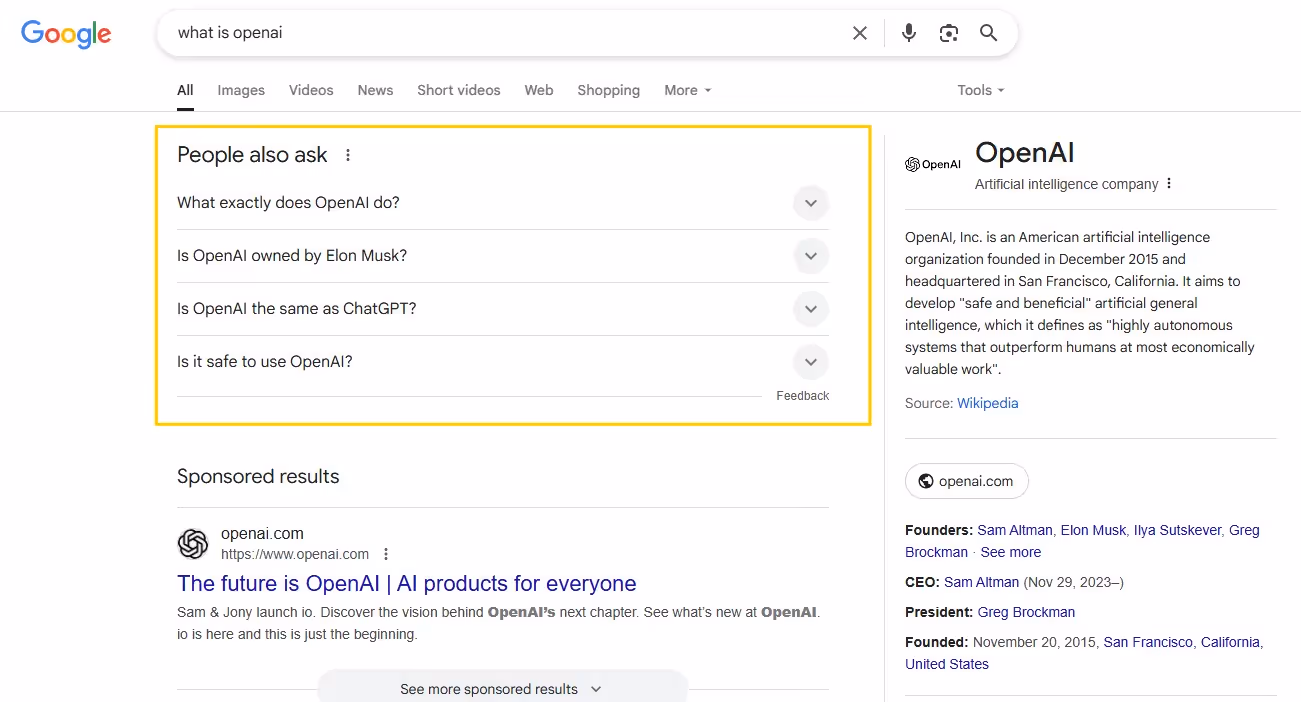Open Sam Altman founder link
Screen dimensions: 1301x702
point(1015,530)
